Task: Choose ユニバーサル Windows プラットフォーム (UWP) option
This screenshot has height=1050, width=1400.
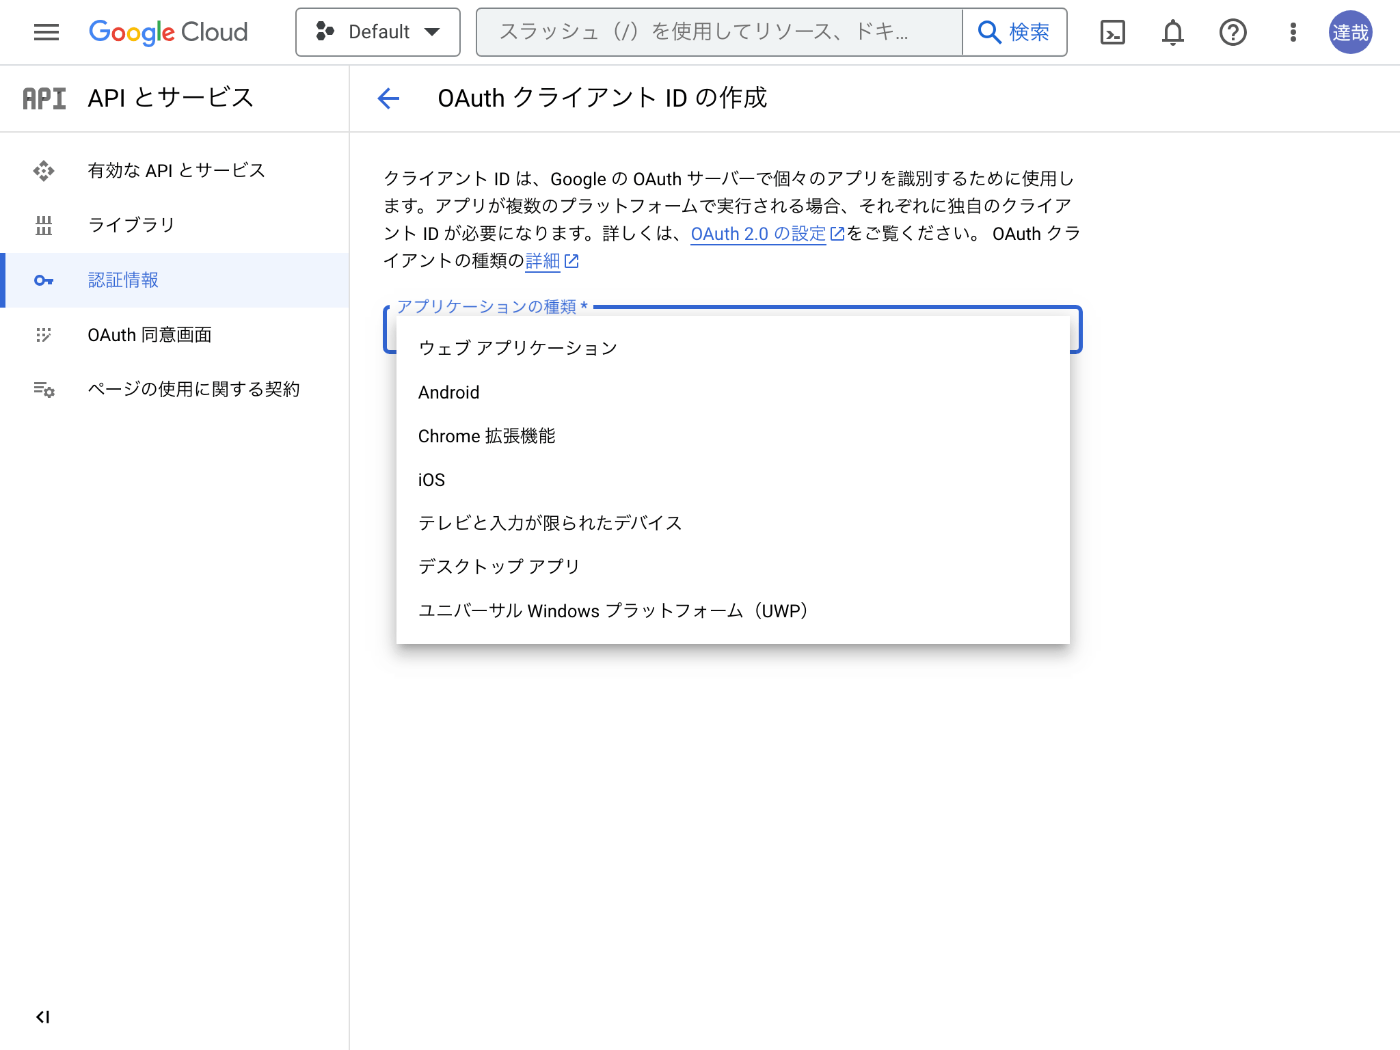Action: tap(733, 611)
